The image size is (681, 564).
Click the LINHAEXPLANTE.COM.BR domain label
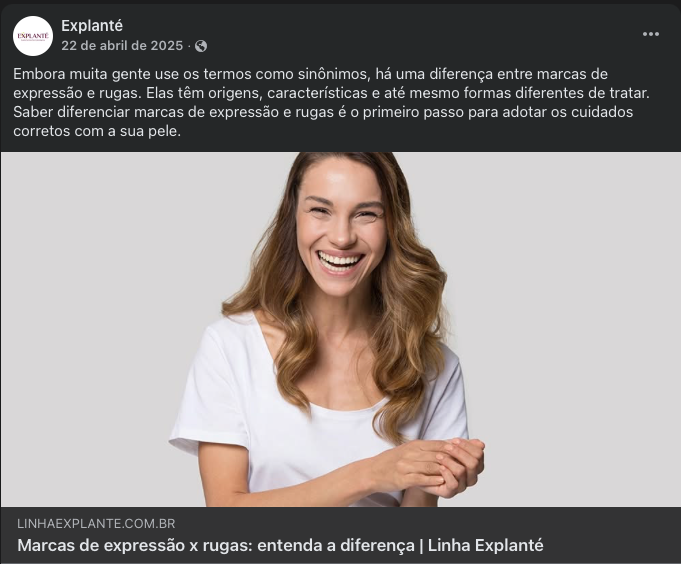(x=96, y=524)
